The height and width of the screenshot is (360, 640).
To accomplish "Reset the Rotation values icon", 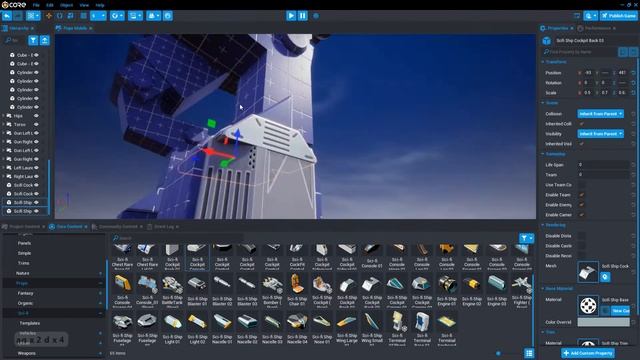I will click(x=633, y=83).
